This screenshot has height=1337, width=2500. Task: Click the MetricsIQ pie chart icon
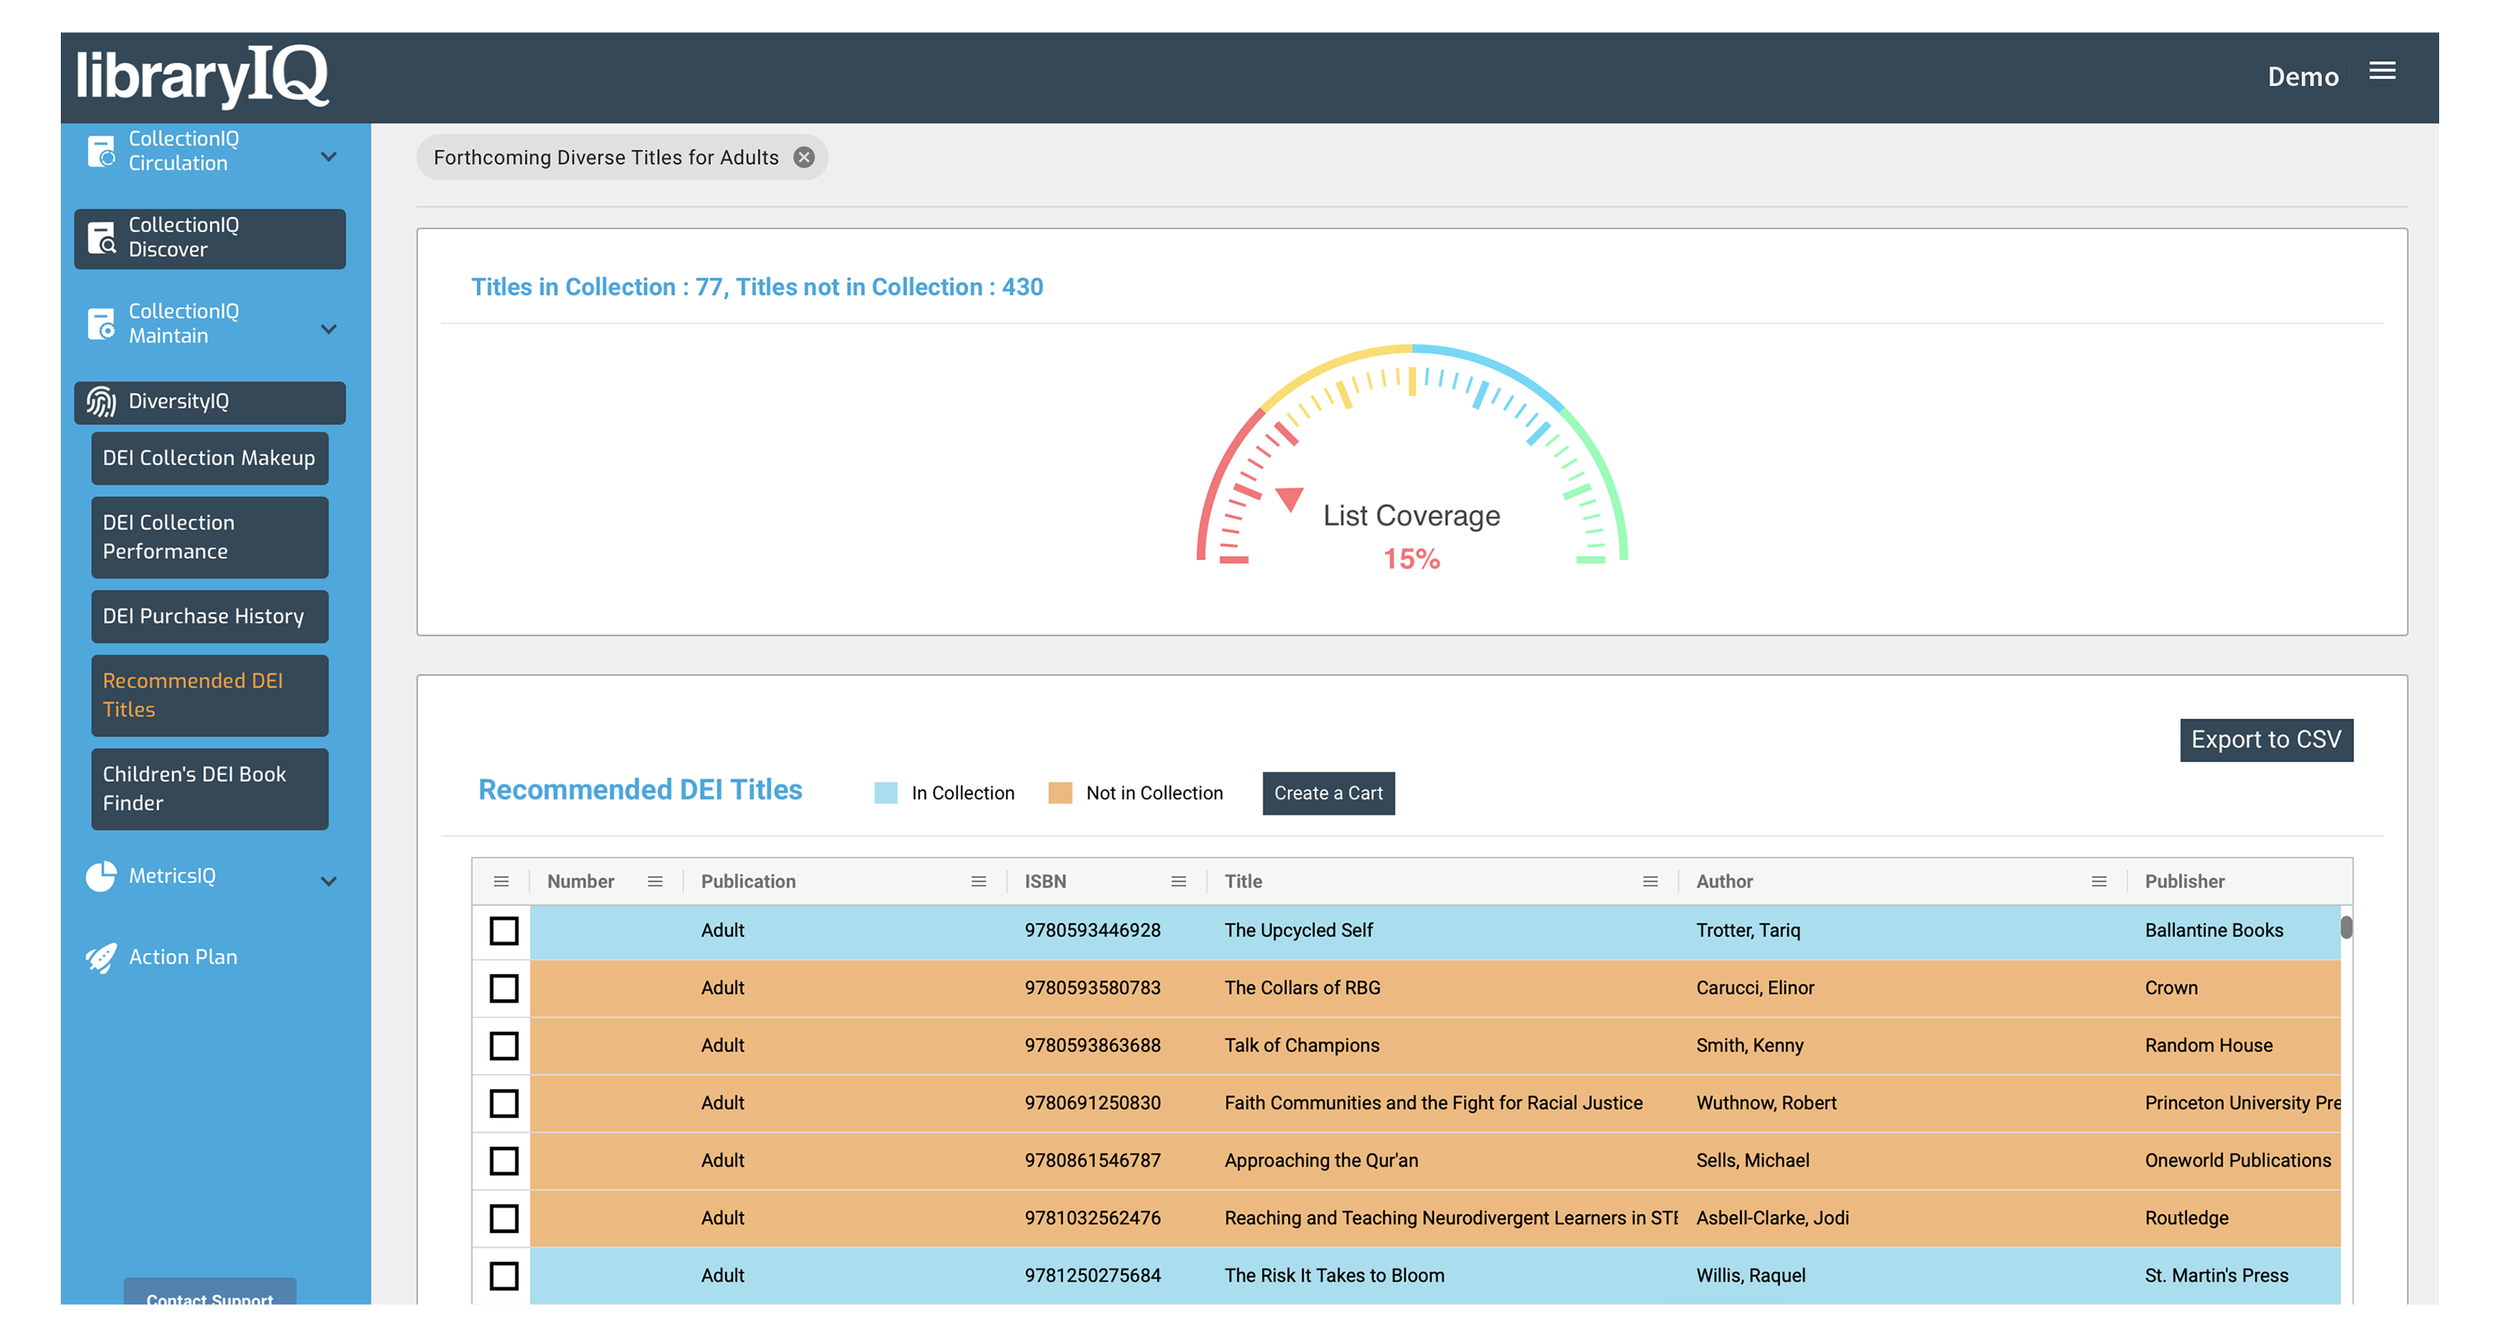[101, 876]
